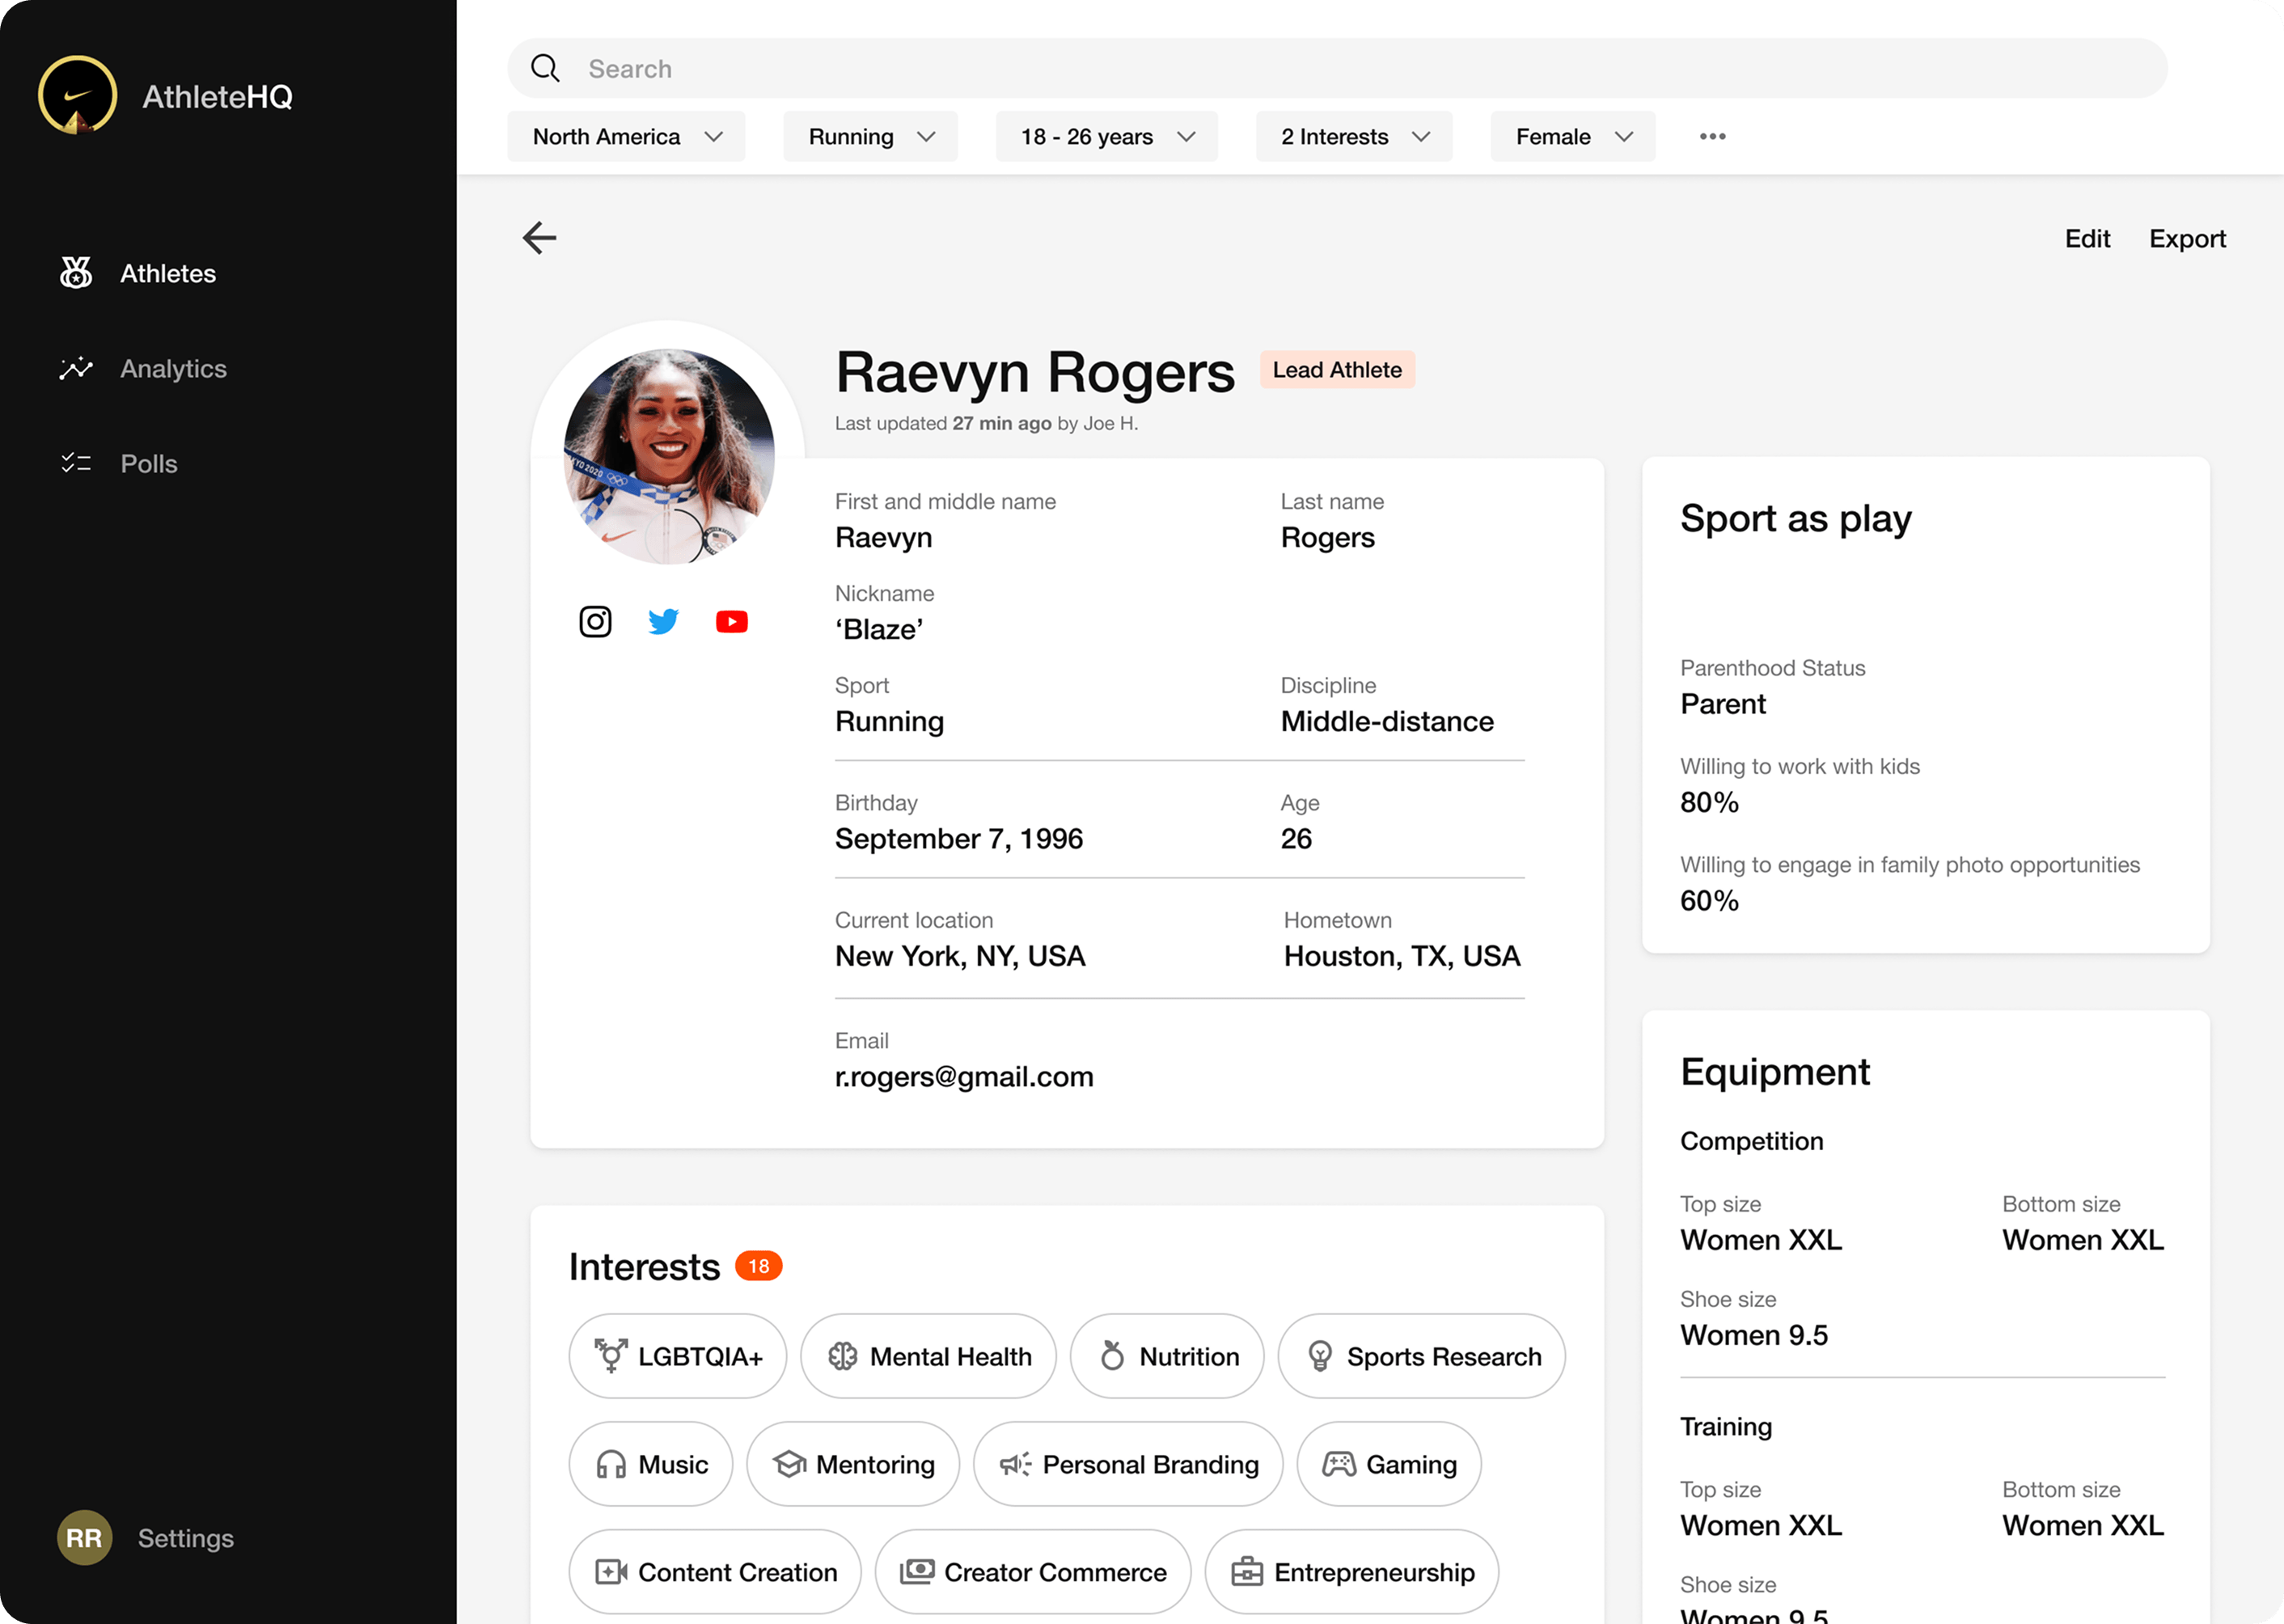This screenshot has height=1624, width=2284.
Task: Click the Sports Research lightbulb icon
Action: point(1320,1355)
